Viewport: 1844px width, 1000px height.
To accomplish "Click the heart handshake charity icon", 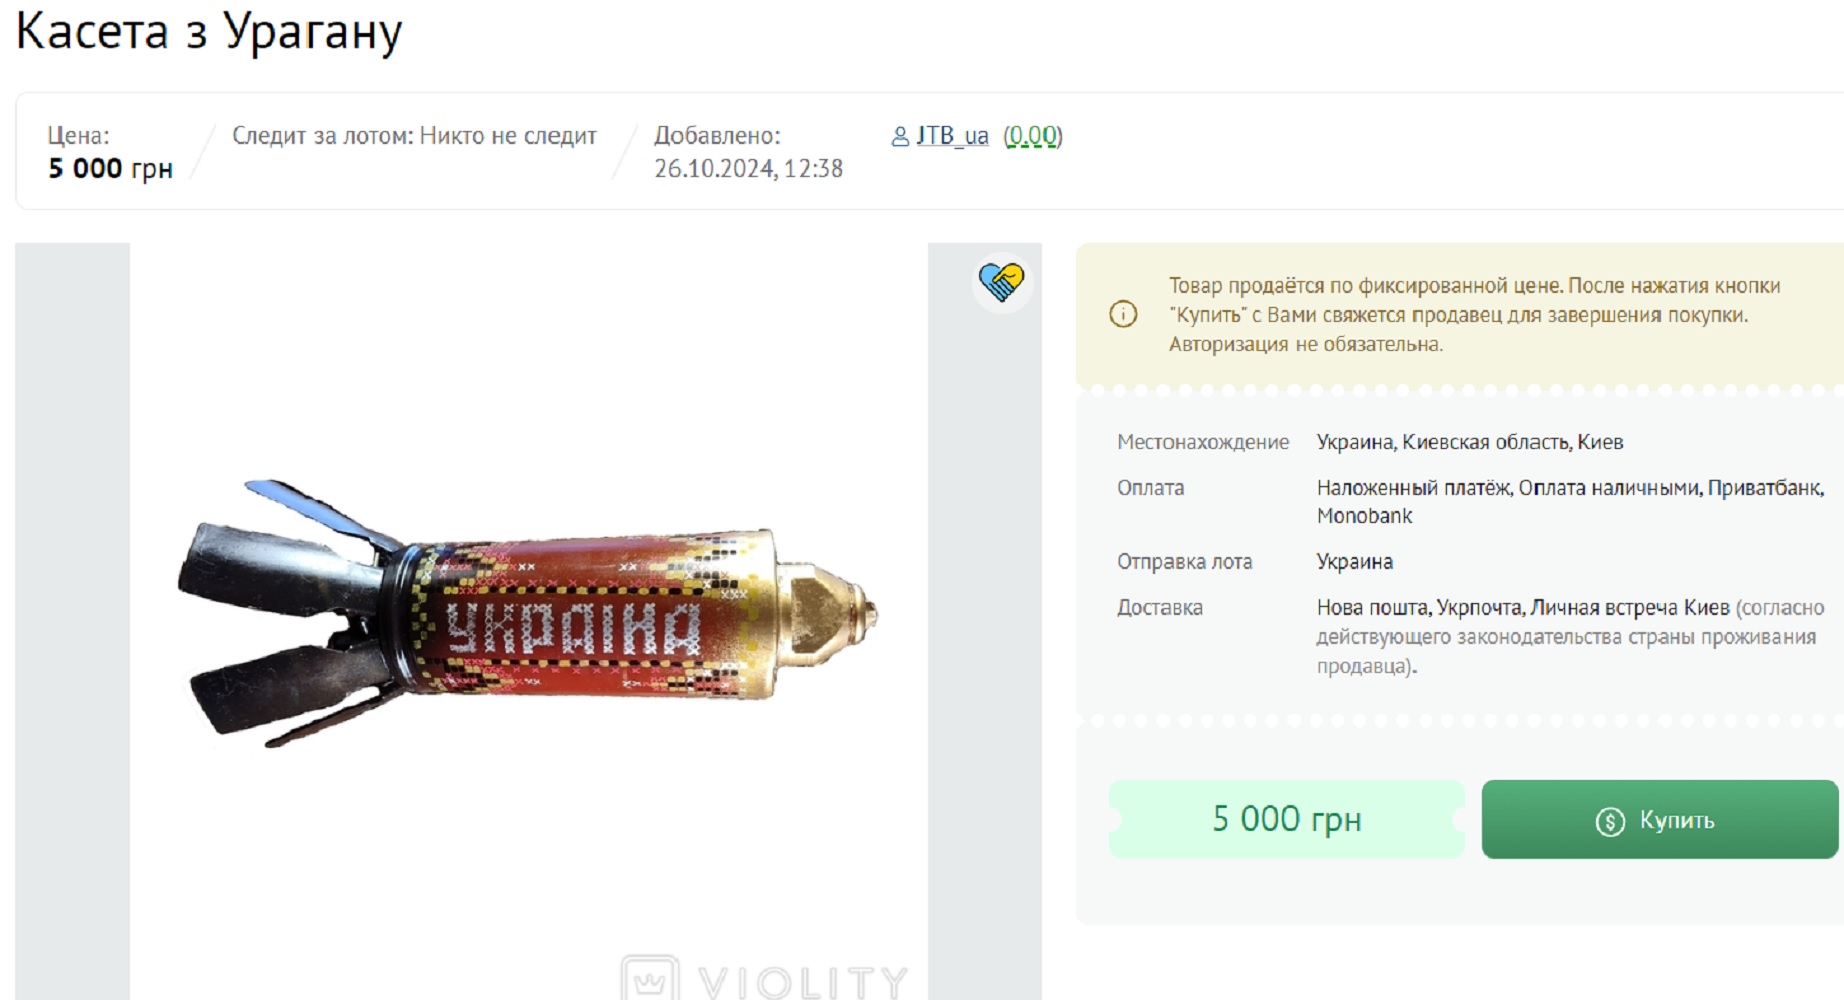I will (1001, 282).
